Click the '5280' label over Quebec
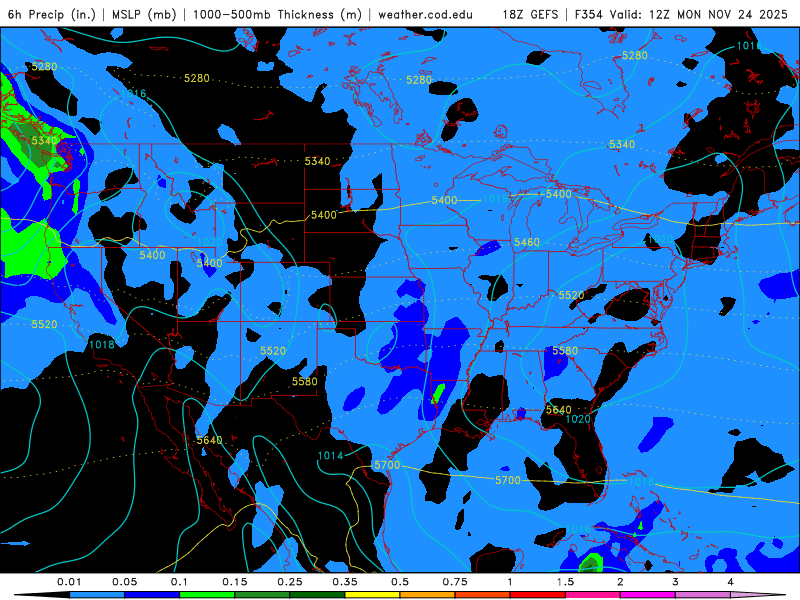The width and height of the screenshot is (800, 600). coord(635,55)
